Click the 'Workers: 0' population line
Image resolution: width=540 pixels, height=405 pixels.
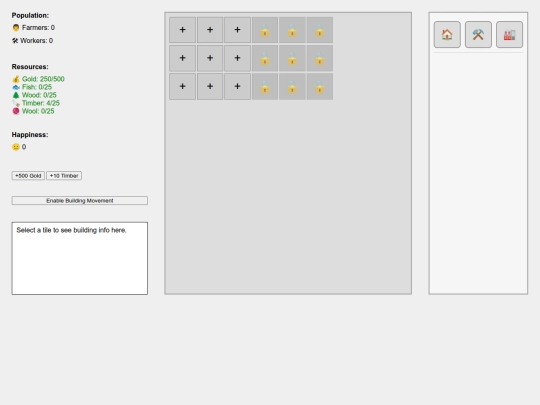[32, 41]
